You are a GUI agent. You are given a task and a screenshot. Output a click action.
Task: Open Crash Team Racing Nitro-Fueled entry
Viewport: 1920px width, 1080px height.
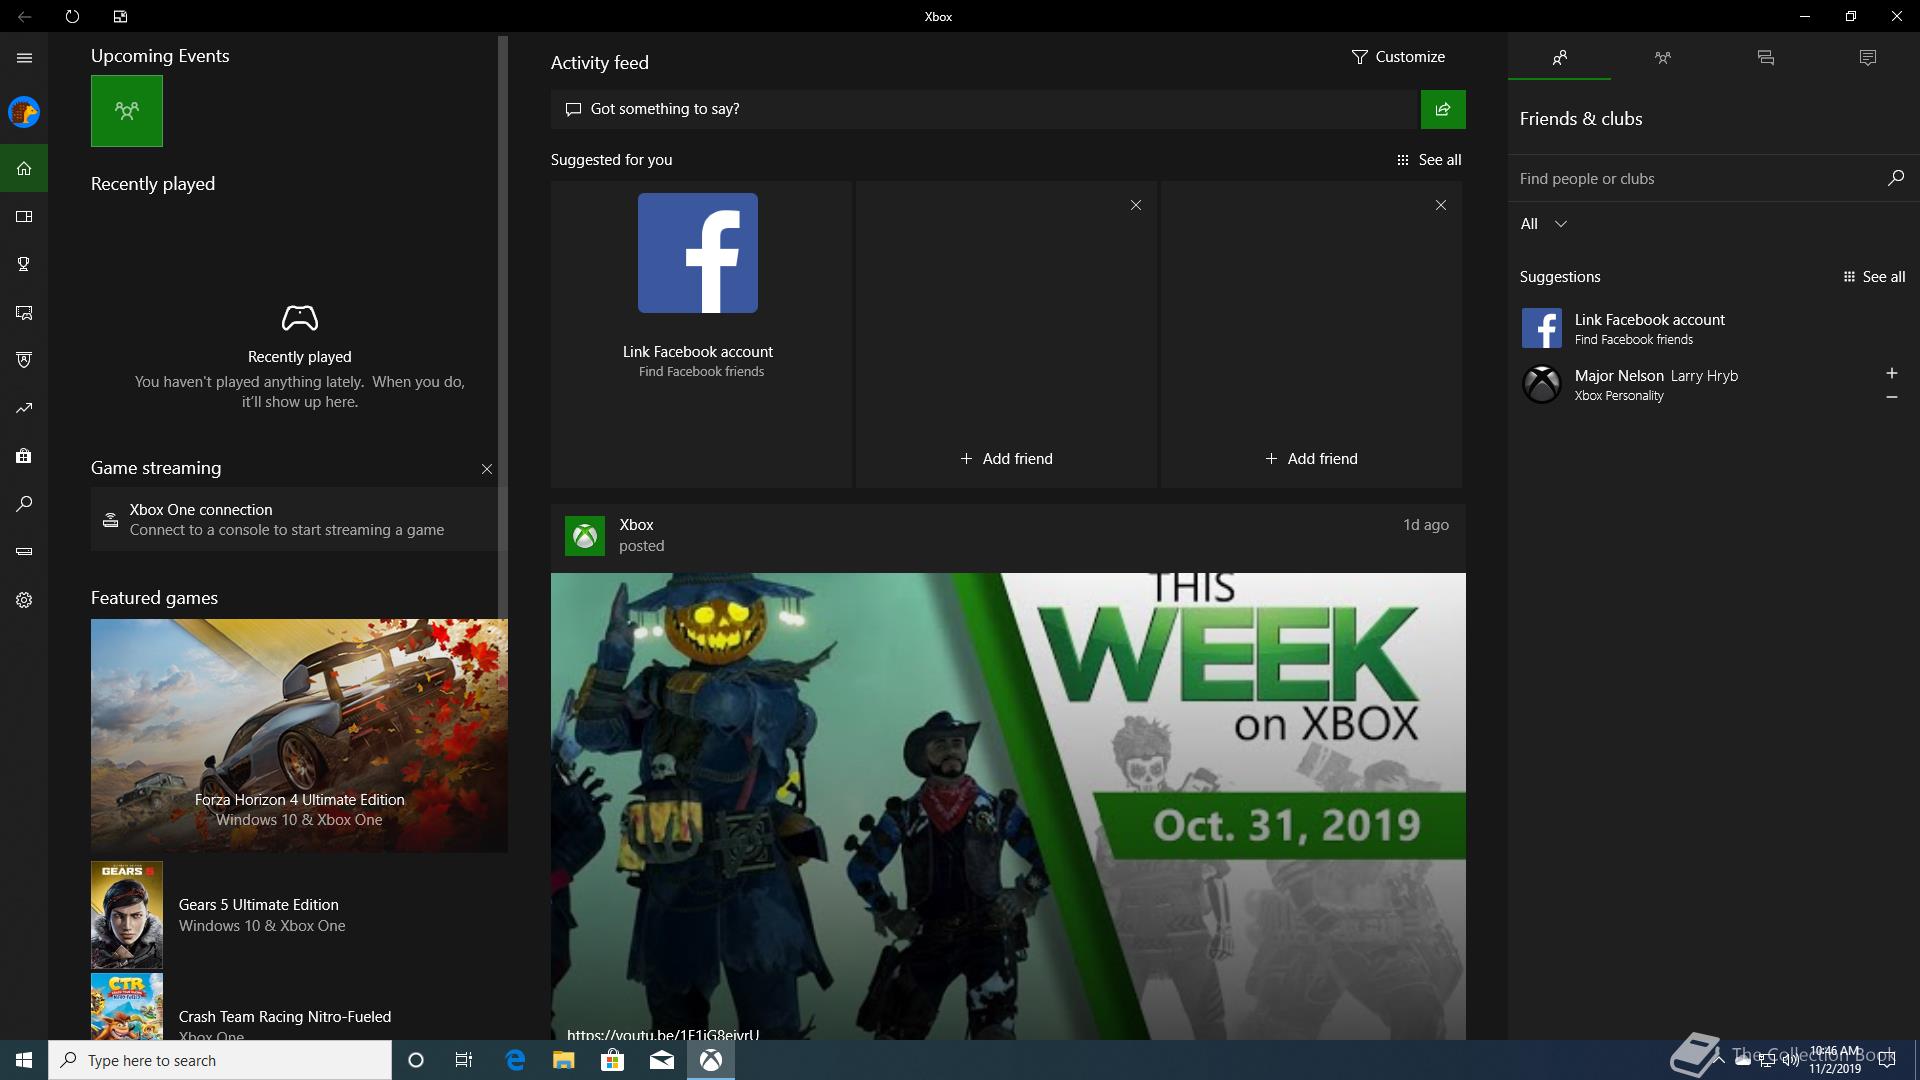click(299, 1007)
